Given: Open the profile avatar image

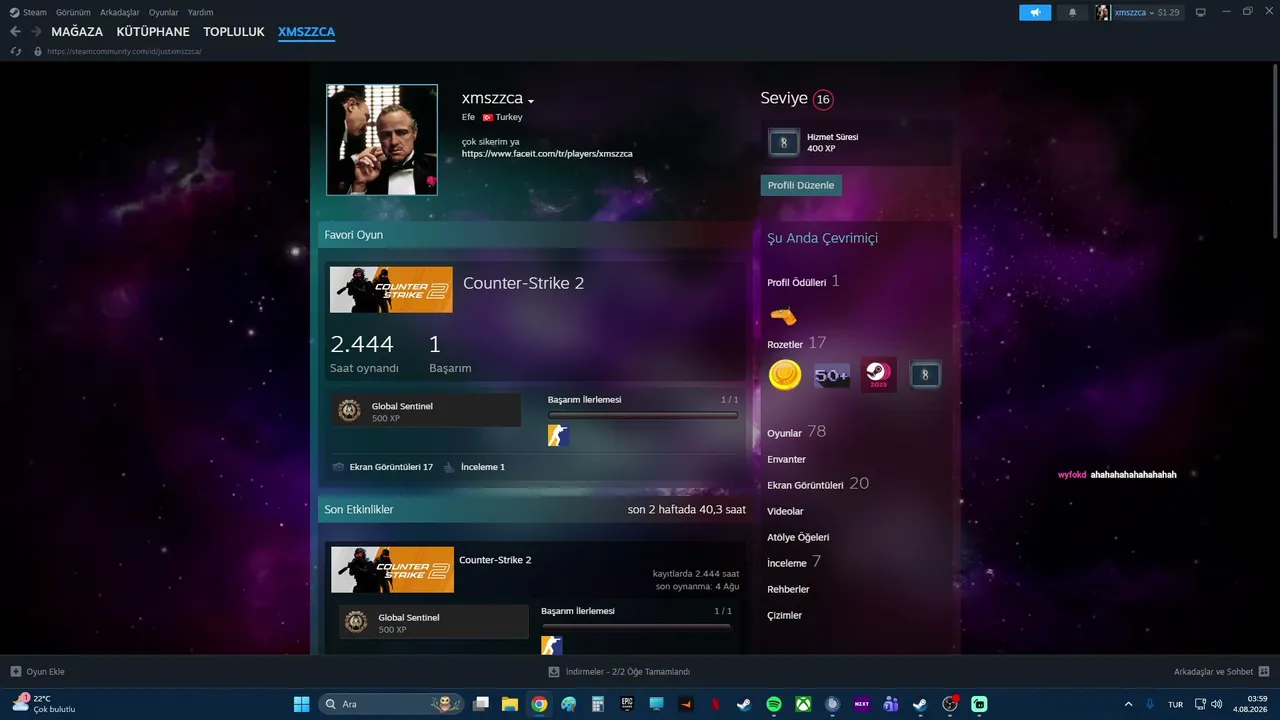Looking at the screenshot, I should tap(382, 139).
